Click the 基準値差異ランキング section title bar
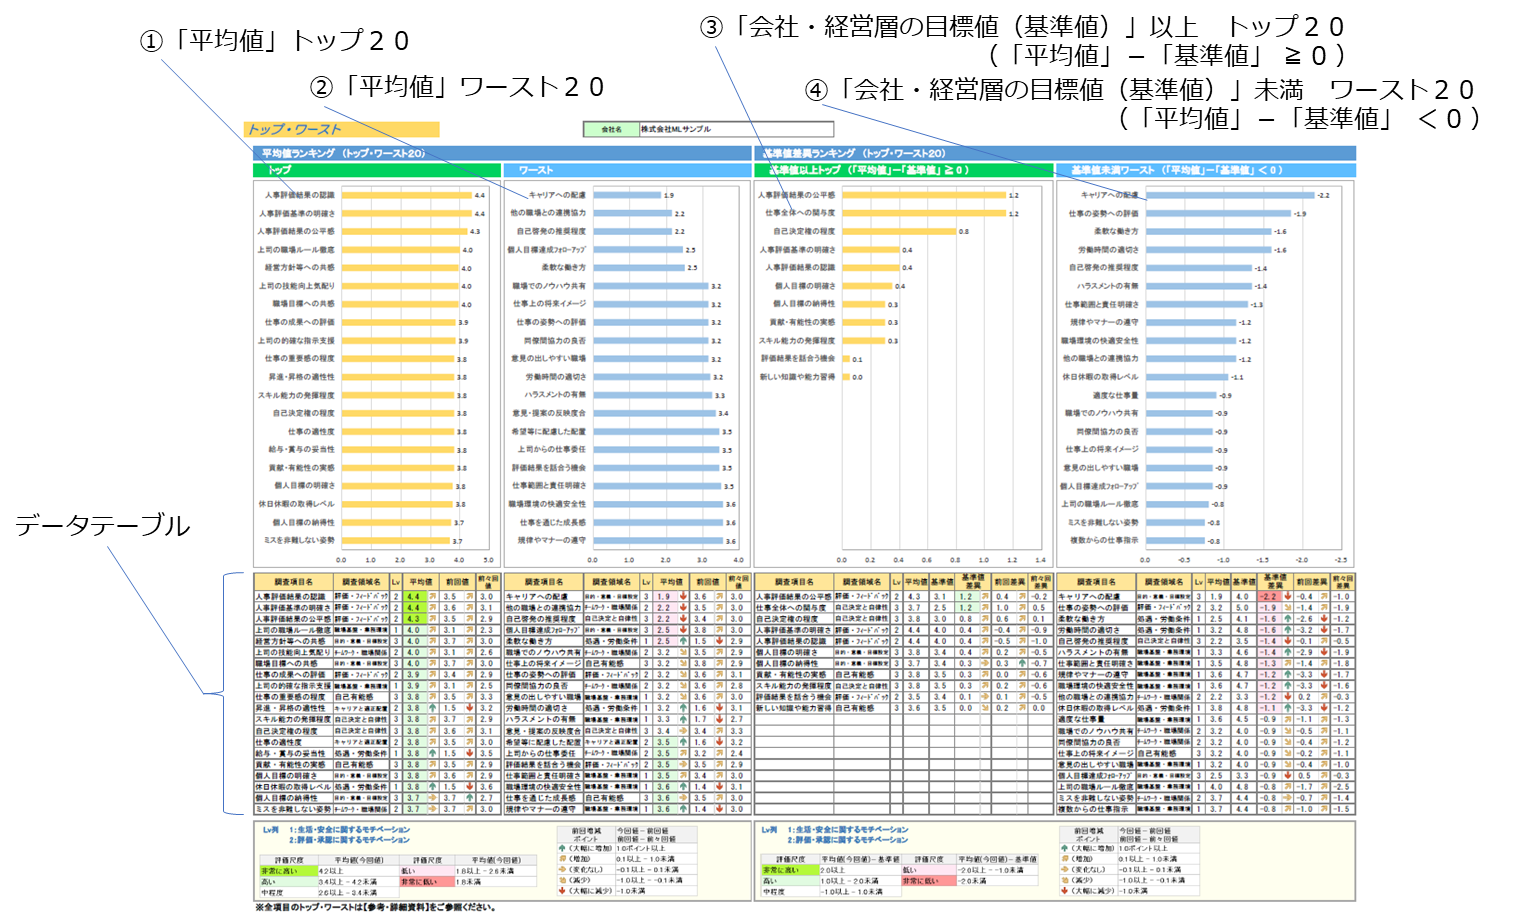Image resolution: width=1513 pixels, height=913 pixels. (1055, 153)
